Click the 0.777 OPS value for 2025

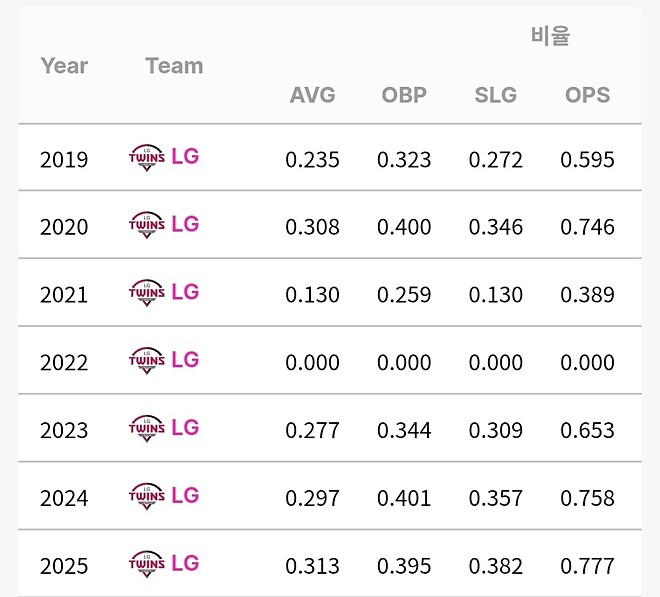point(587,566)
